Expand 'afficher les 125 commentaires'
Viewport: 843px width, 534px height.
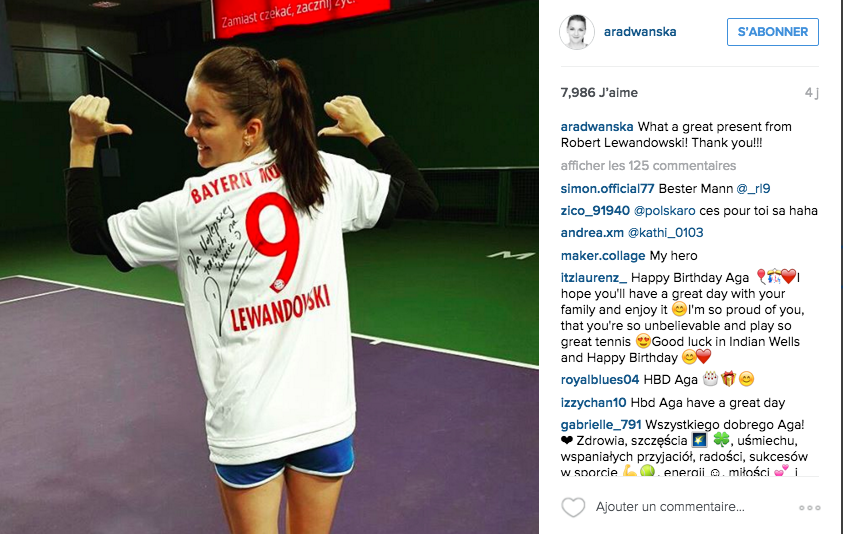pos(648,166)
